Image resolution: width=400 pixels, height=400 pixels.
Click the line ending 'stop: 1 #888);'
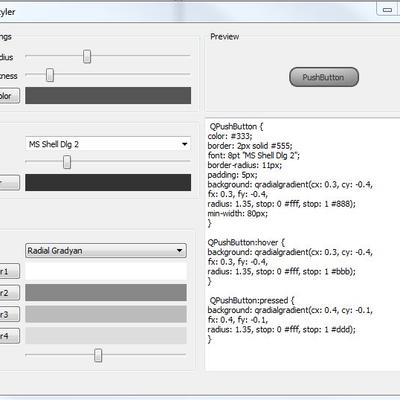click(x=282, y=204)
